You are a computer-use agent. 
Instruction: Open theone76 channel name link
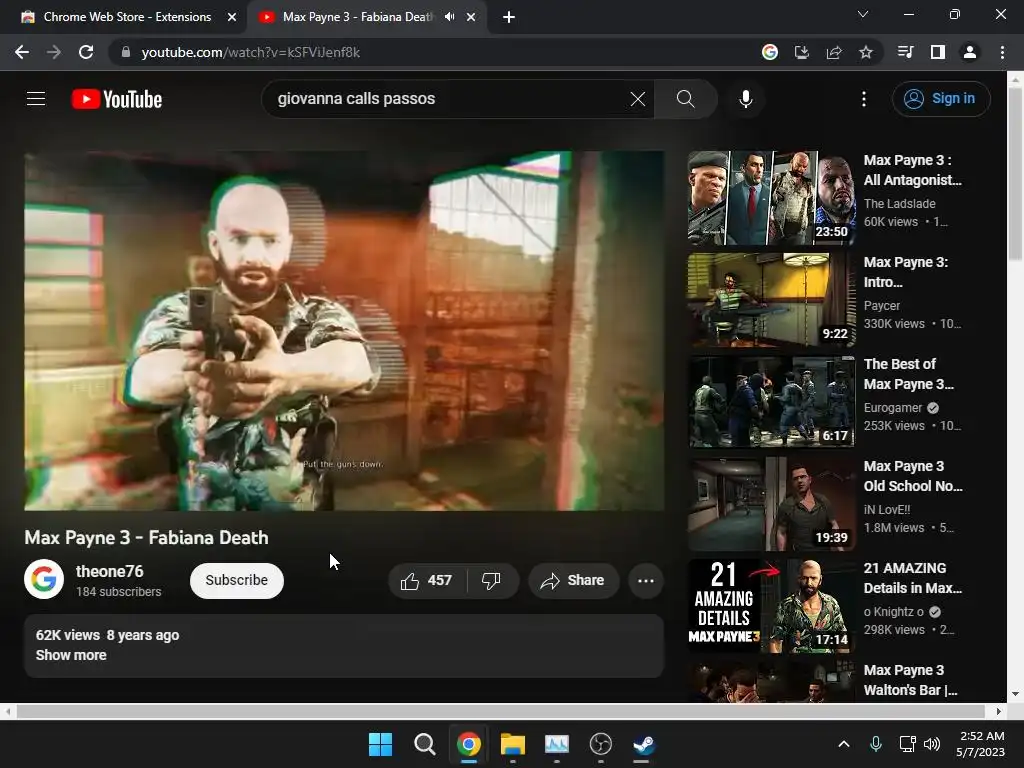point(110,571)
